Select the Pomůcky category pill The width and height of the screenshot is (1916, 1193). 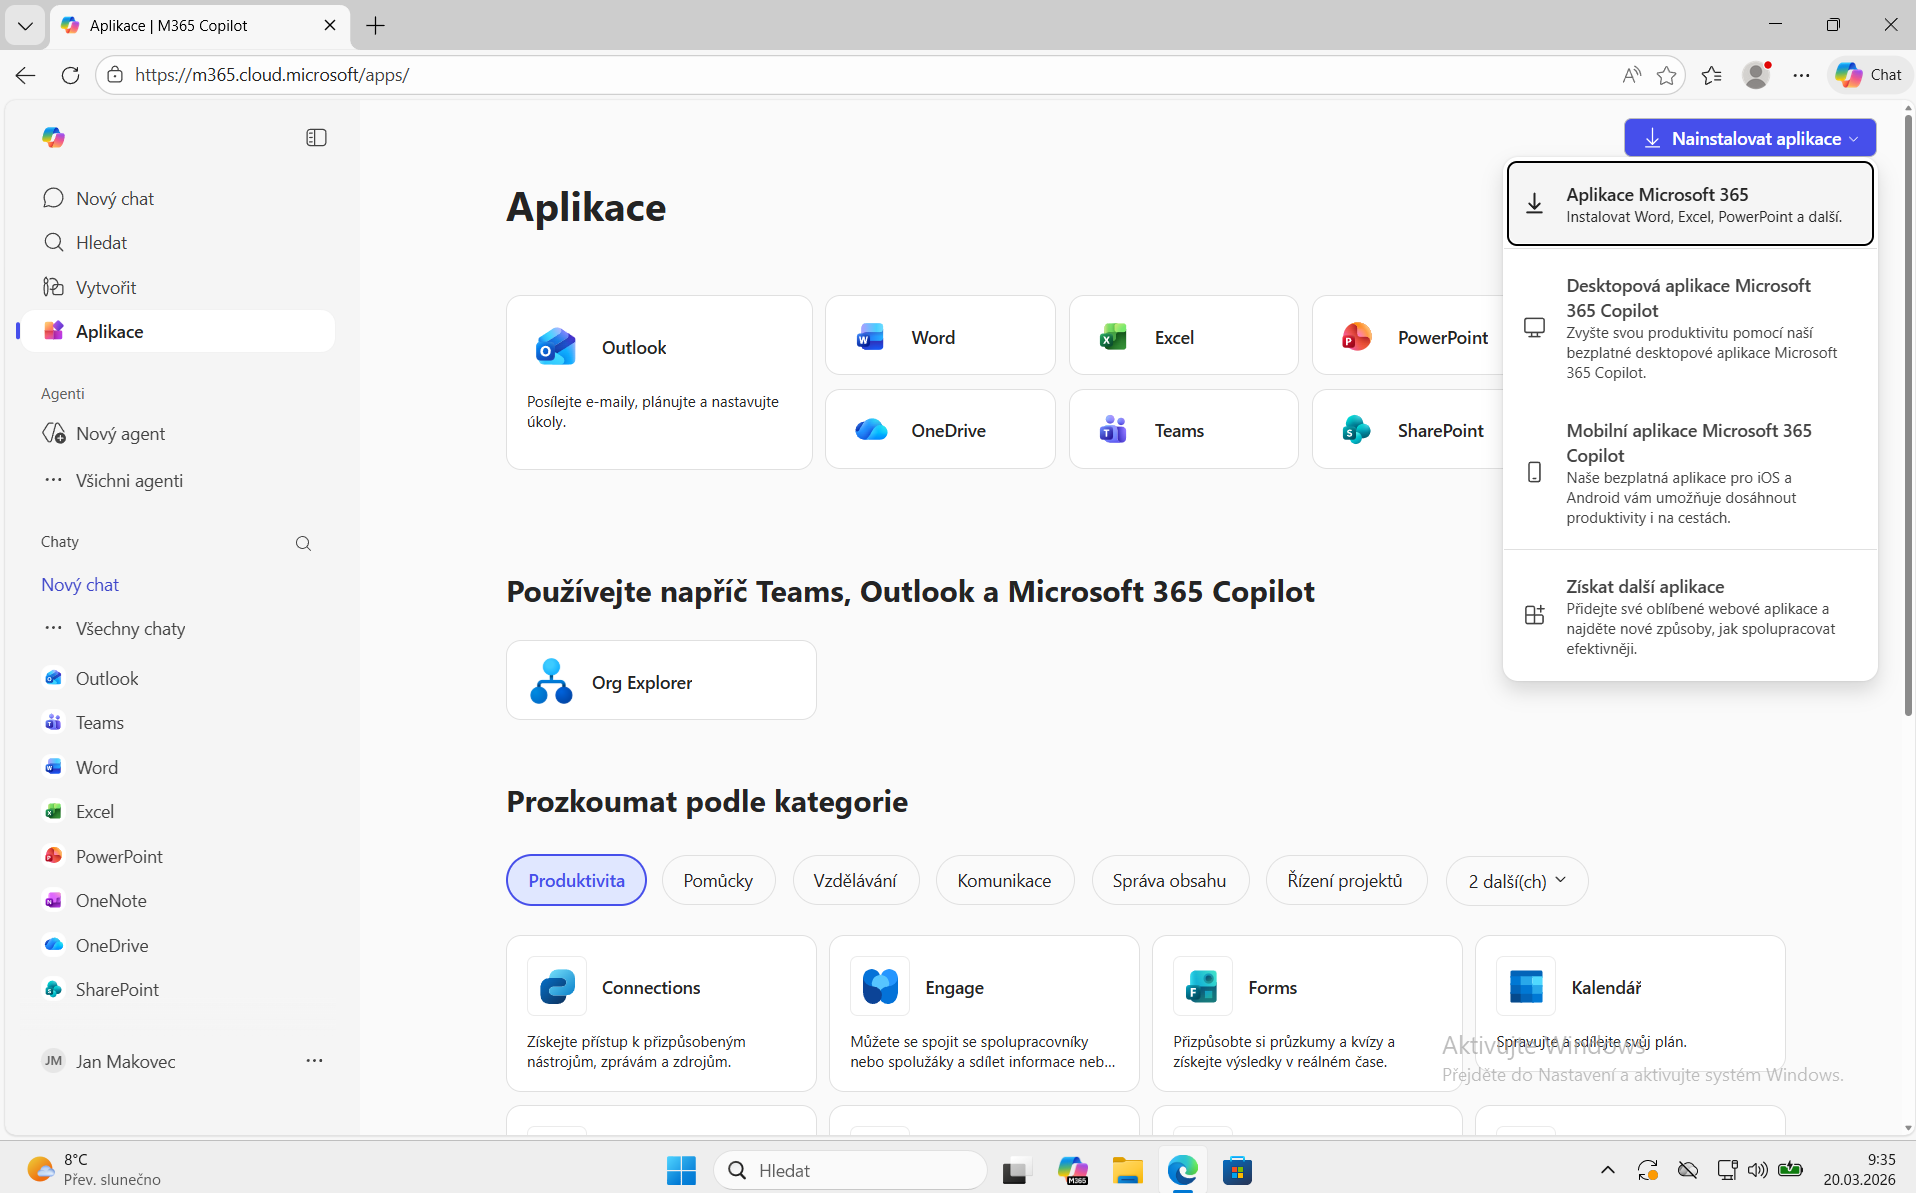tap(718, 880)
